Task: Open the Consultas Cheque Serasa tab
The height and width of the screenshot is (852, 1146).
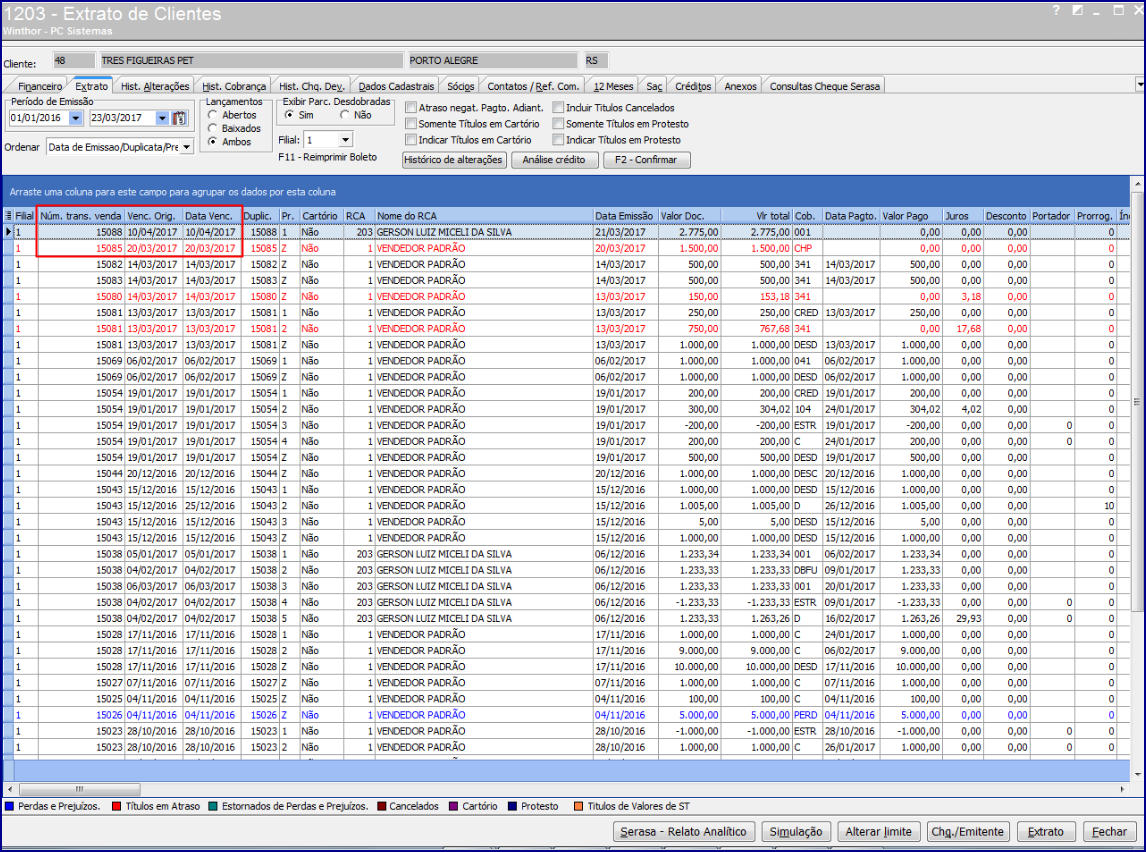Action: point(824,86)
